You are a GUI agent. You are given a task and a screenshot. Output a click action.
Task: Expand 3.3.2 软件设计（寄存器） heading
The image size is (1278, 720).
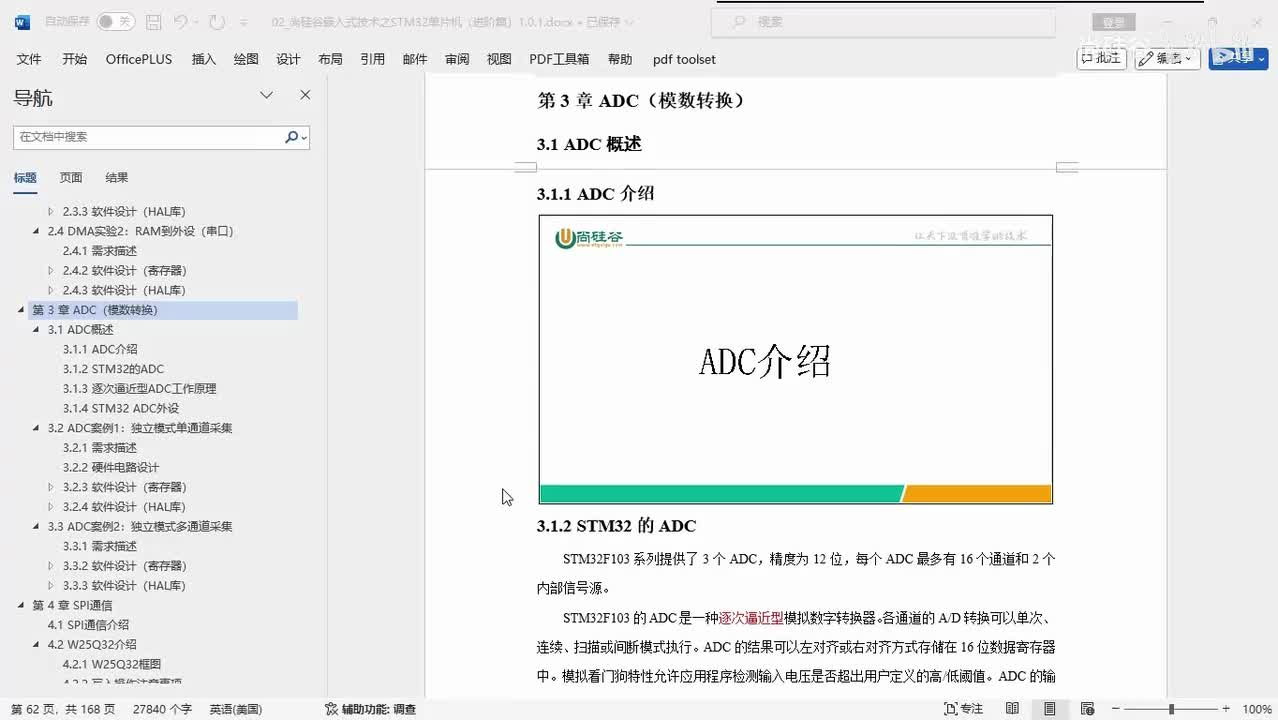click(52, 566)
